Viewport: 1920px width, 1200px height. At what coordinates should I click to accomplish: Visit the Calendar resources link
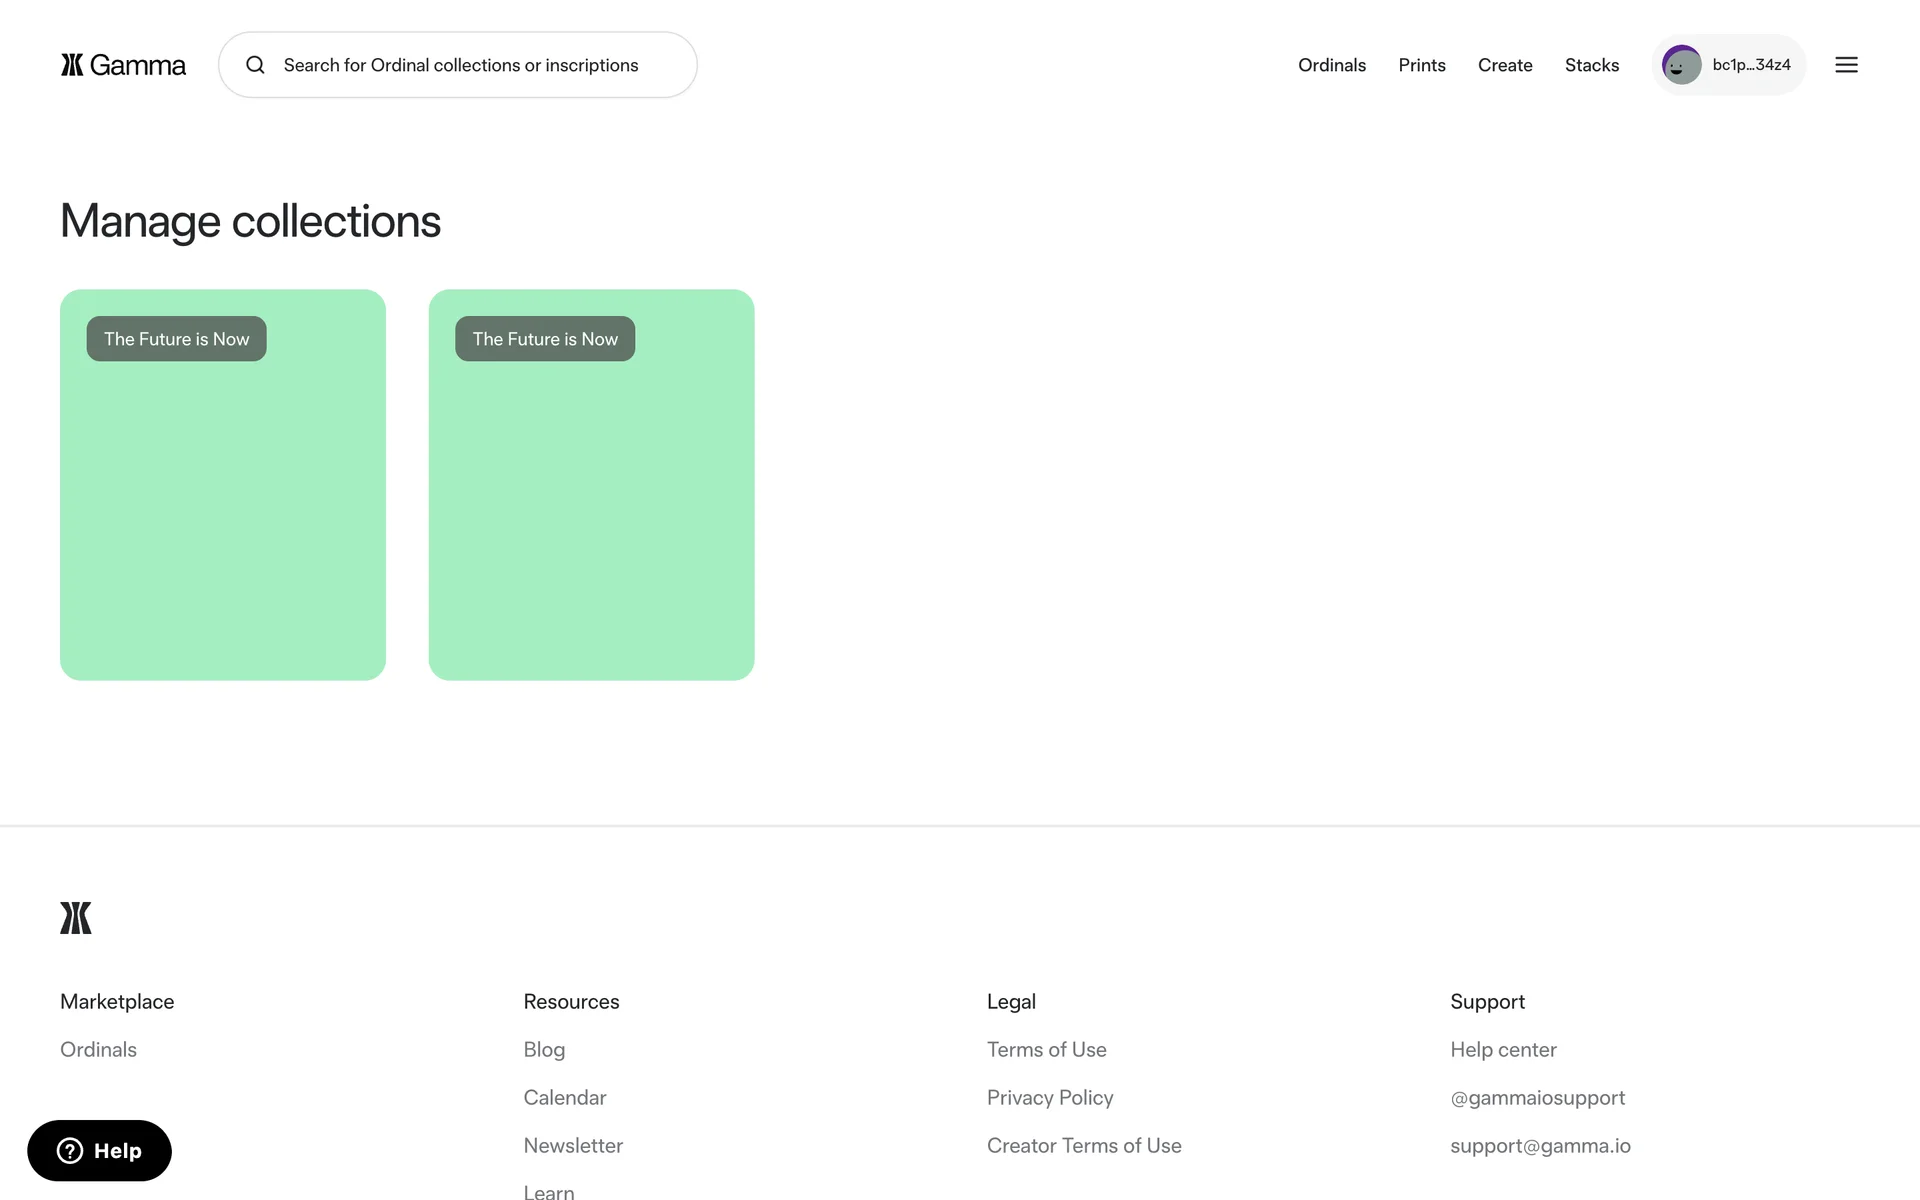[564, 1097]
